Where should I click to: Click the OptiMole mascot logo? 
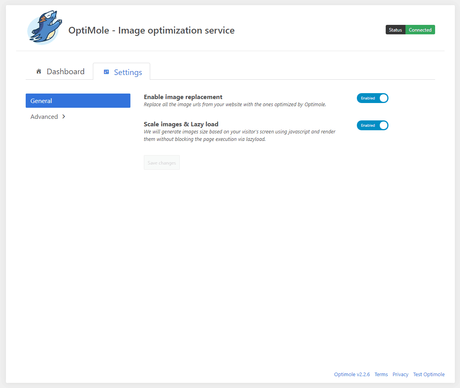pyautogui.click(x=45, y=27)
